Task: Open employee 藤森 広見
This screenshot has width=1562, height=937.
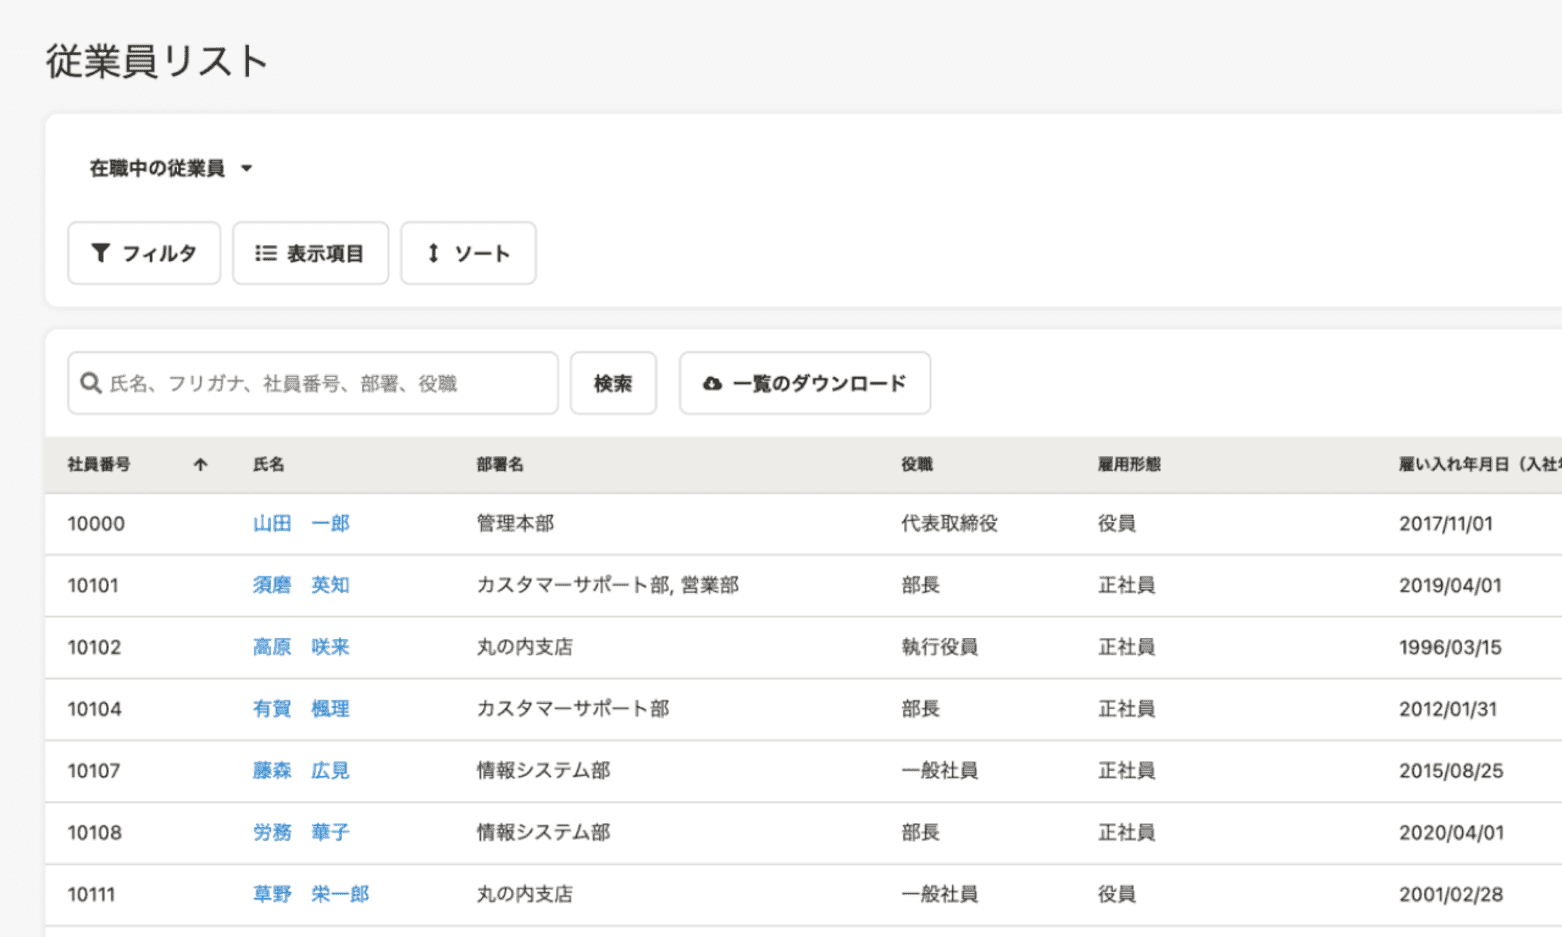Action: [x=301, y=771]
